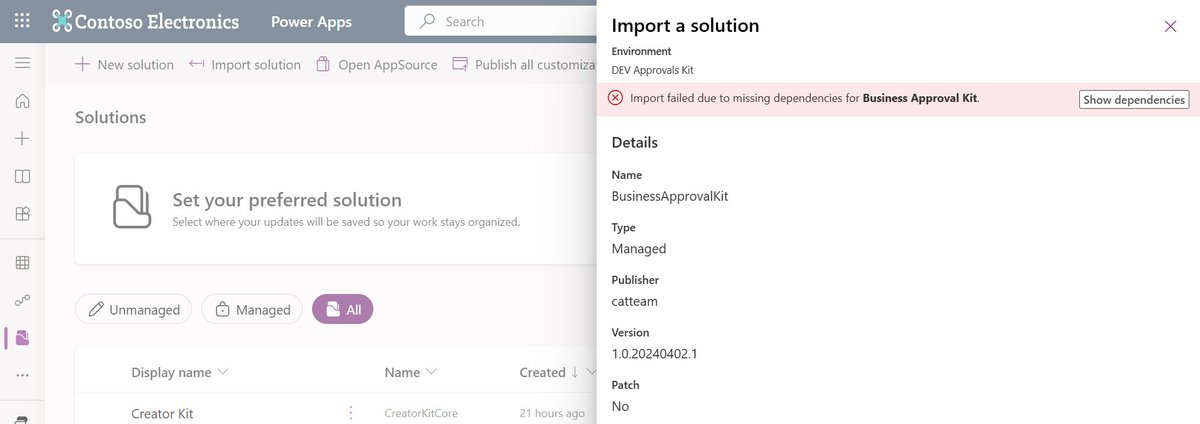
Task: Filter solutions by Managed
Action: tap(252, 310)
